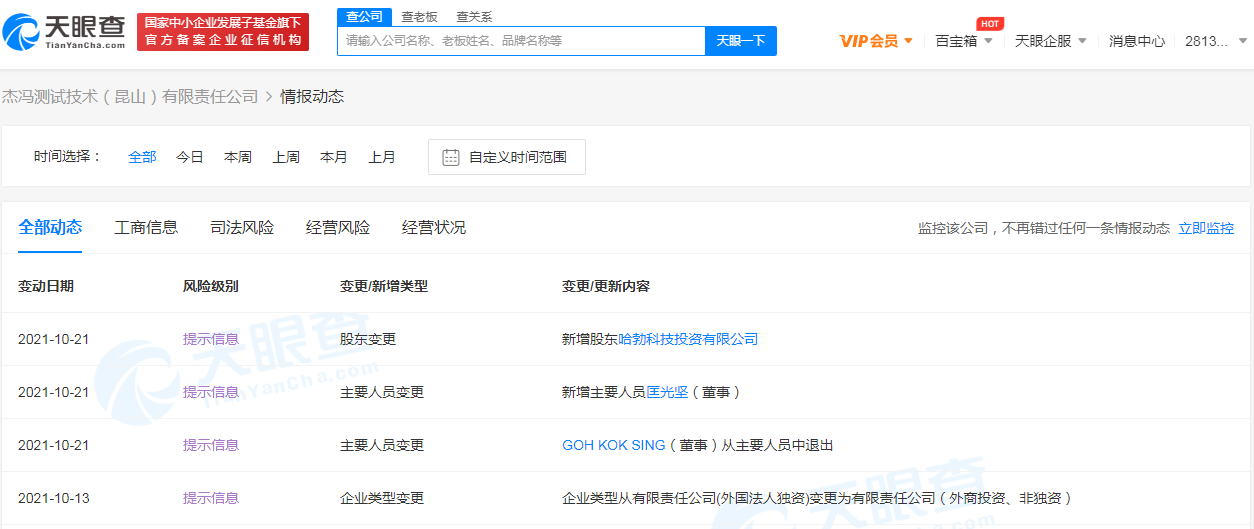1254x529 pixels.
Task: Select the 今日 time filter
Action: tap(190, 157)
